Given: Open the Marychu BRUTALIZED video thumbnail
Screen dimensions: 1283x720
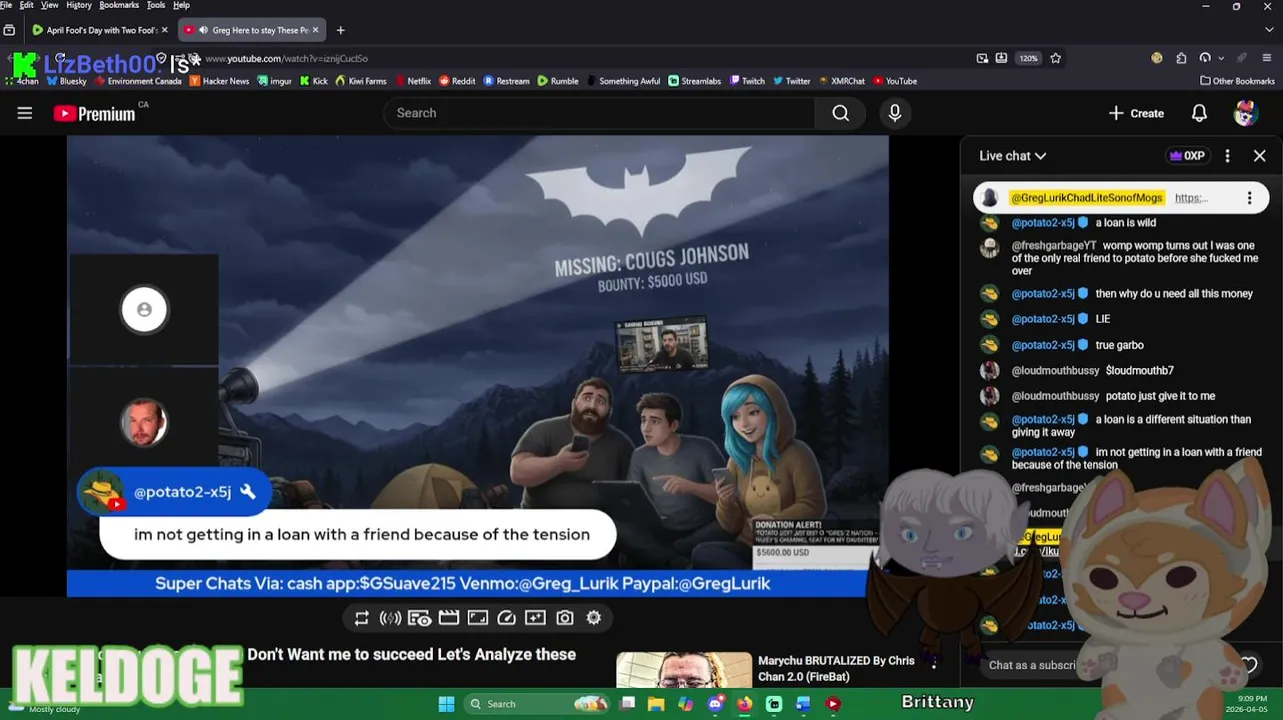Looking at the screenshot, I should click(x=684, y=670).
